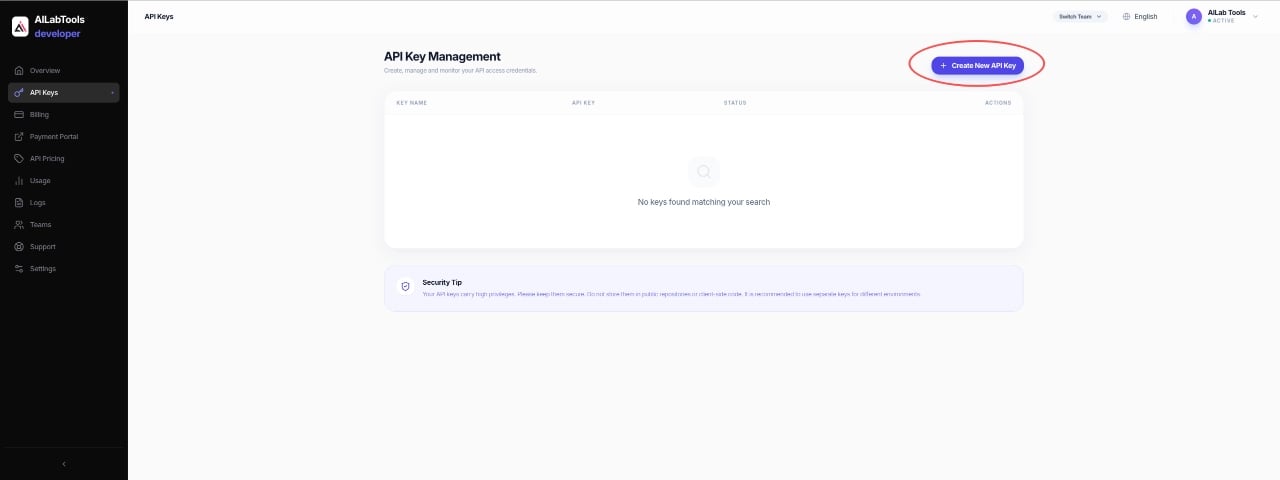Viewport: 1280px width, 480px height.
Task: Open the Switch Team dropdown
Action: pos(1080,17)
